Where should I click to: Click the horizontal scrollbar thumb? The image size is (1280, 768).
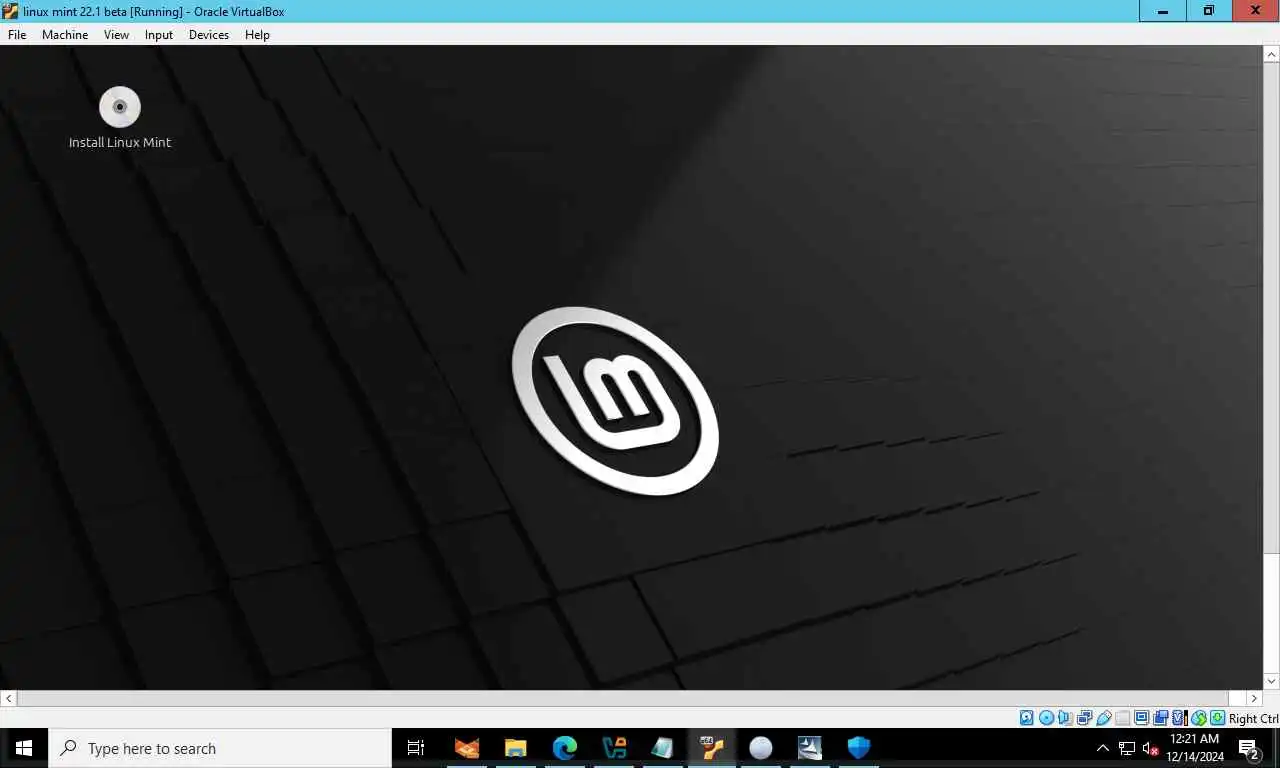623,698
